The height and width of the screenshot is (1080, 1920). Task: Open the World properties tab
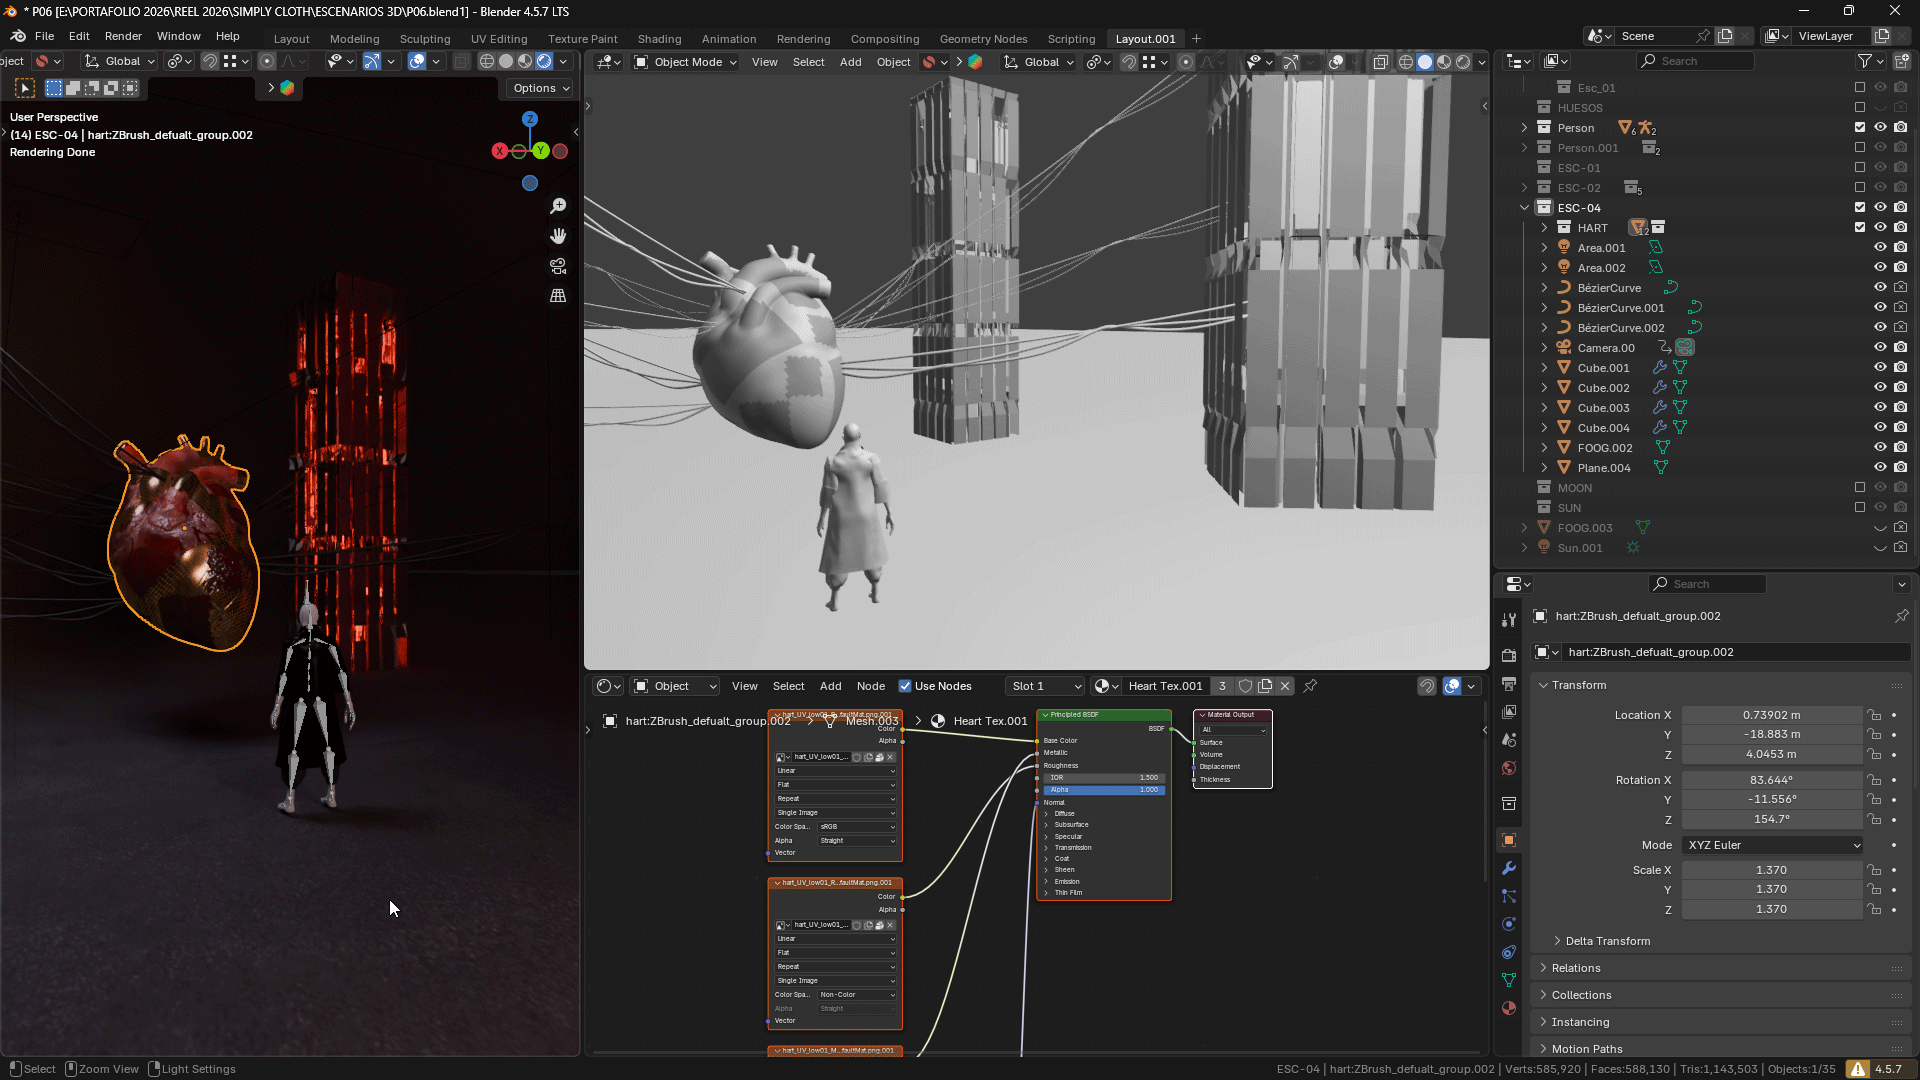(1509, 768)
